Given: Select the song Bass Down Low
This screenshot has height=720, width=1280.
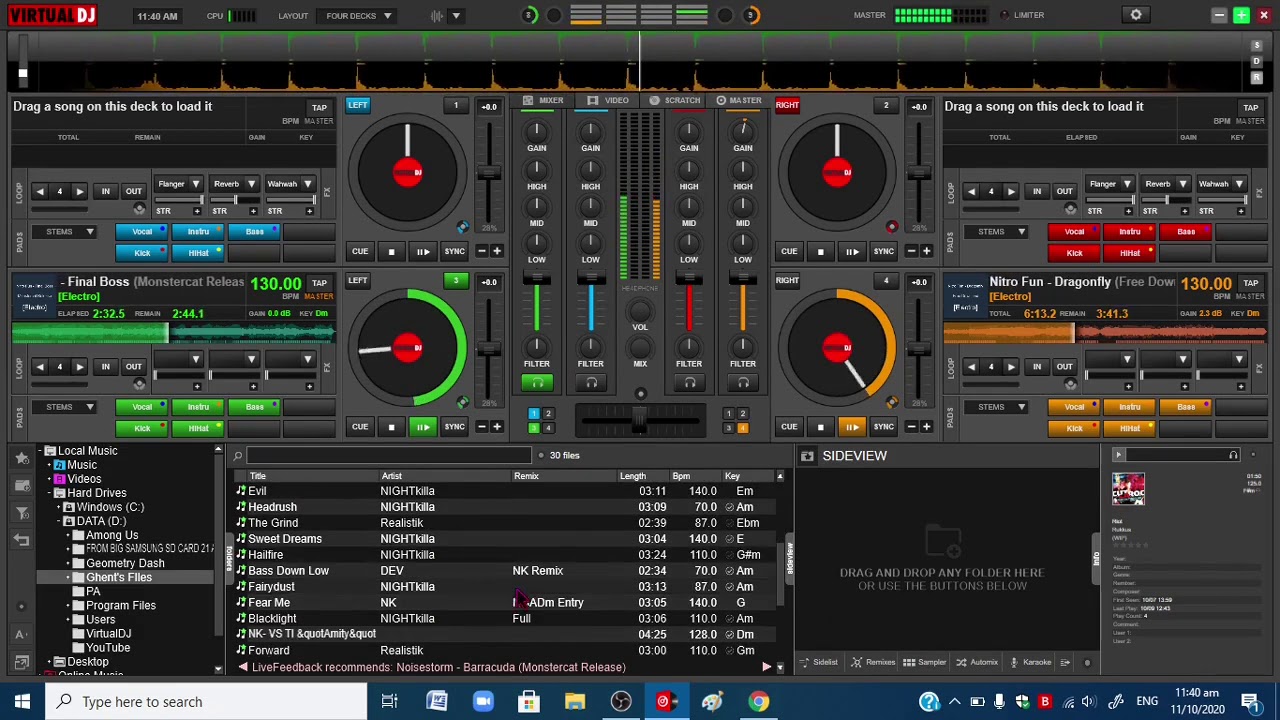Looking at the screenshot, I should [288, 571].
